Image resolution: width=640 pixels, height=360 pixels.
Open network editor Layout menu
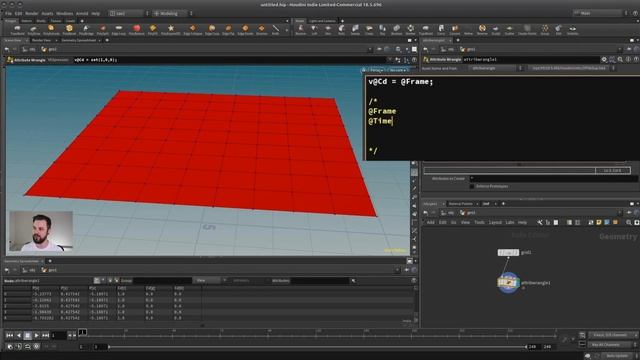(x=495, y=222)
